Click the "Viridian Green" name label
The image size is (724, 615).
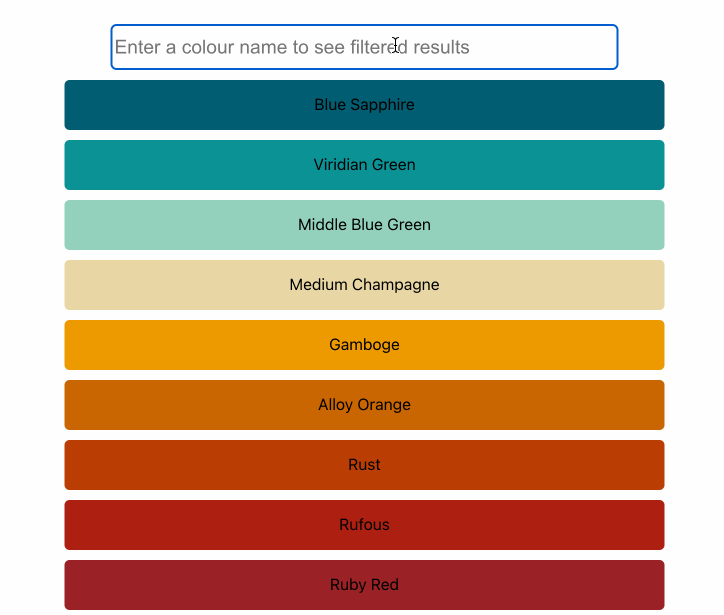point(364,165)
